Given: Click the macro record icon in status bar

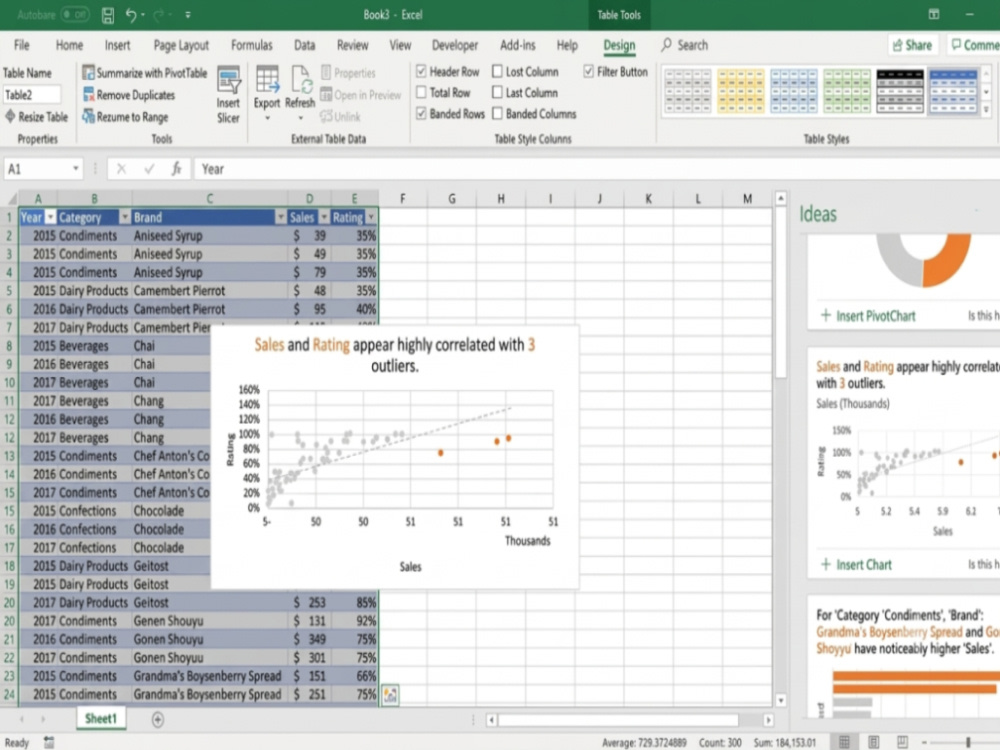Looking at the screenshot, I should tap(49, 742).
